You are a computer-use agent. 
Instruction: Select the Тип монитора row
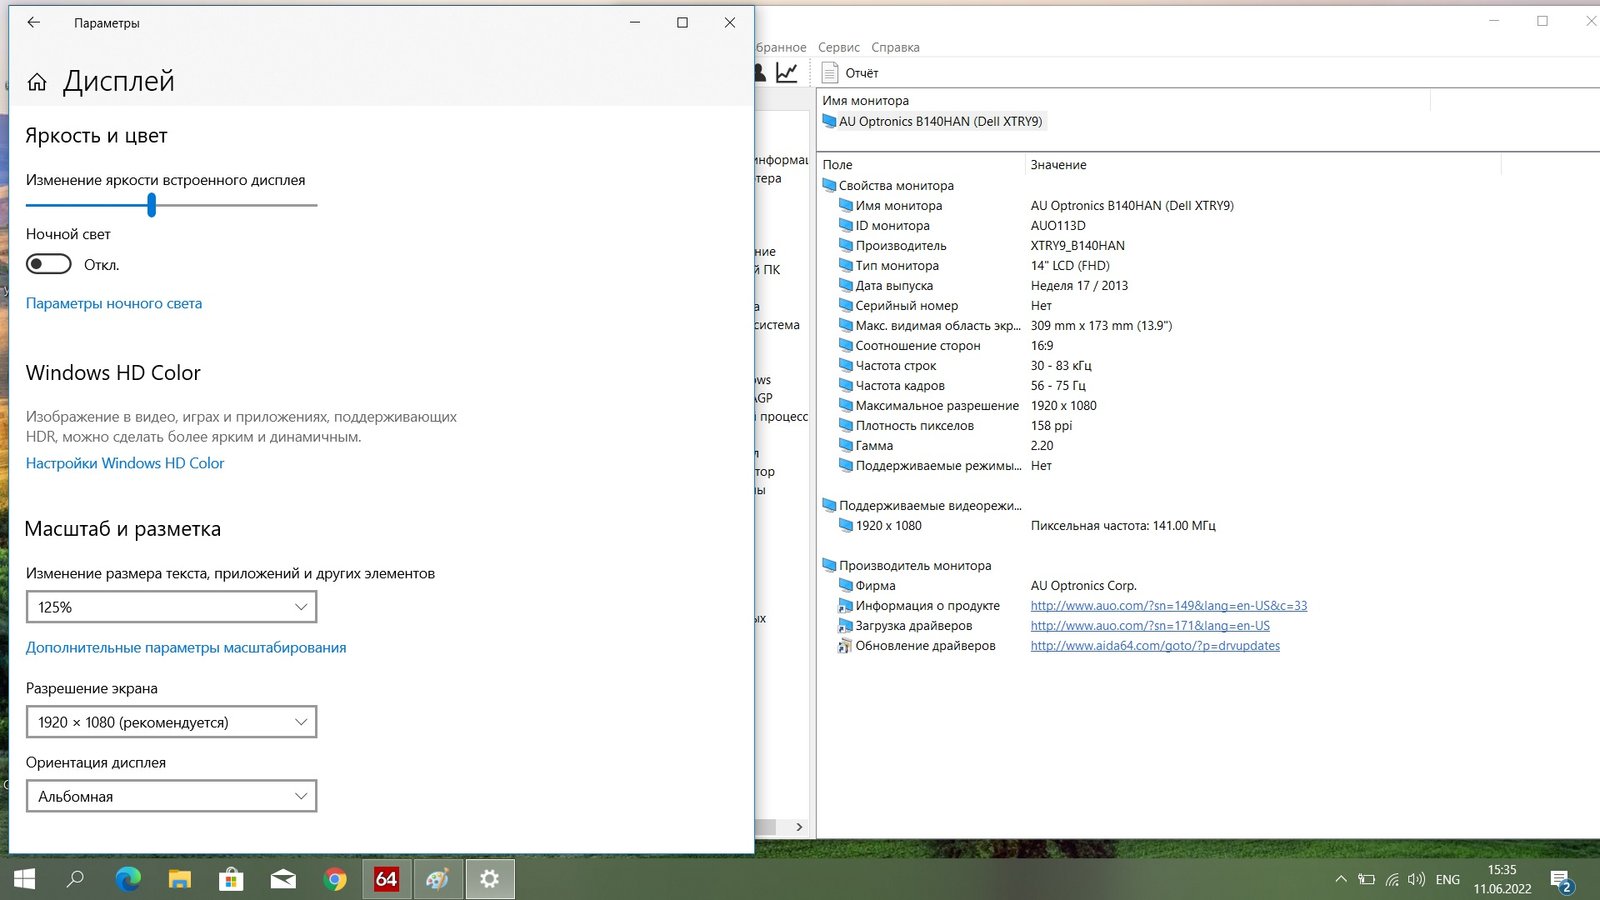click(x=889, y=265)
